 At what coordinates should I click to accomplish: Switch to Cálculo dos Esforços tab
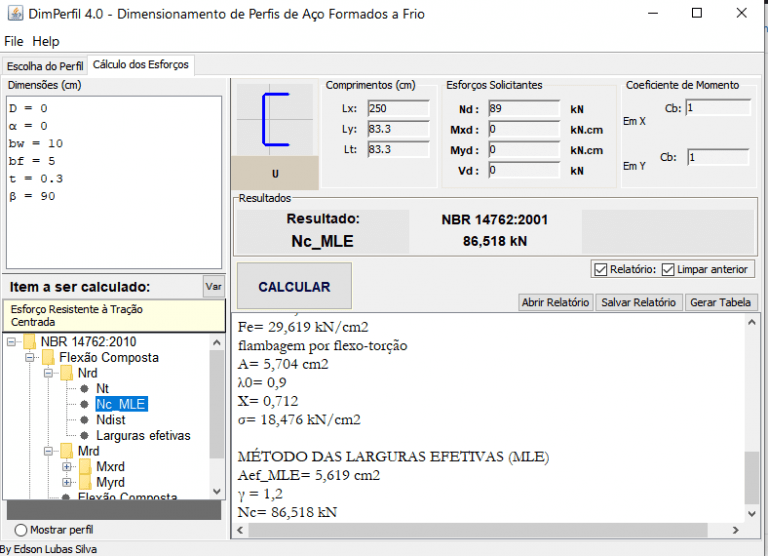[x=141, y=65]
